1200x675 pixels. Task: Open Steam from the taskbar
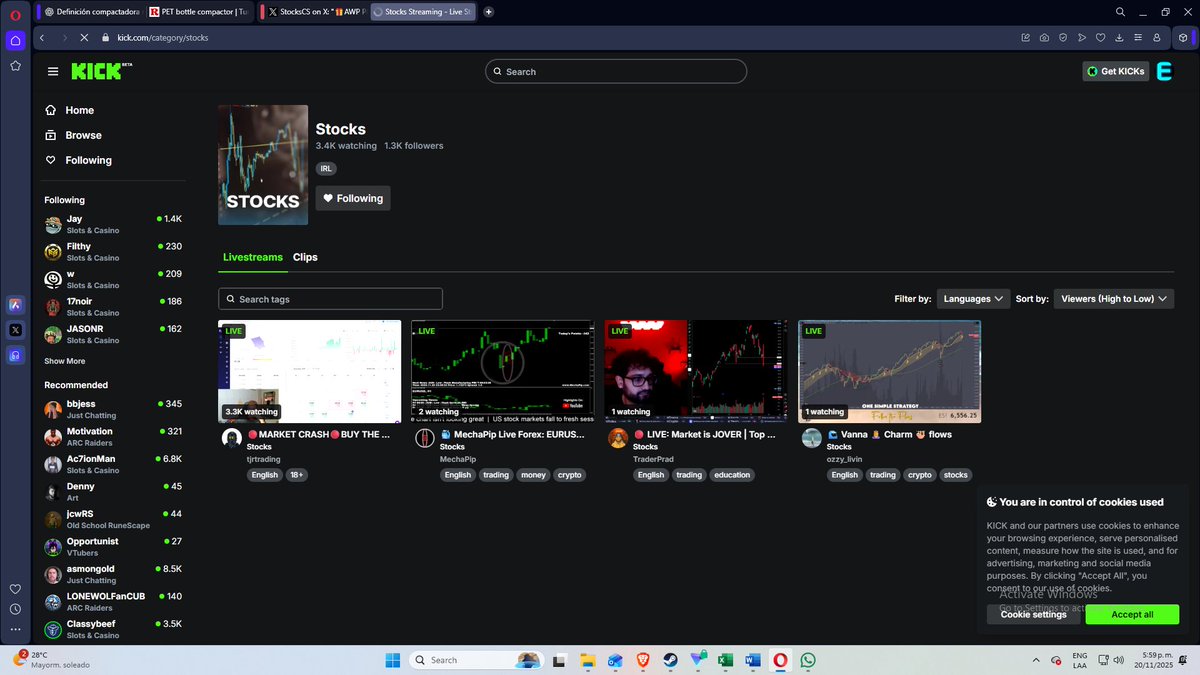point(670,660)
